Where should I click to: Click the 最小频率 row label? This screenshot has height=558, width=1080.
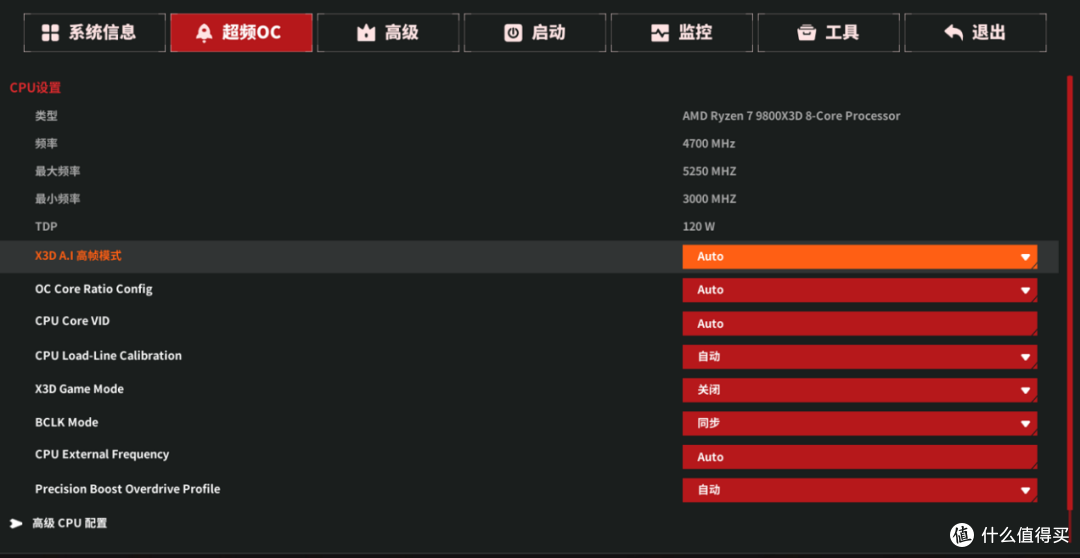click(58, 198)
